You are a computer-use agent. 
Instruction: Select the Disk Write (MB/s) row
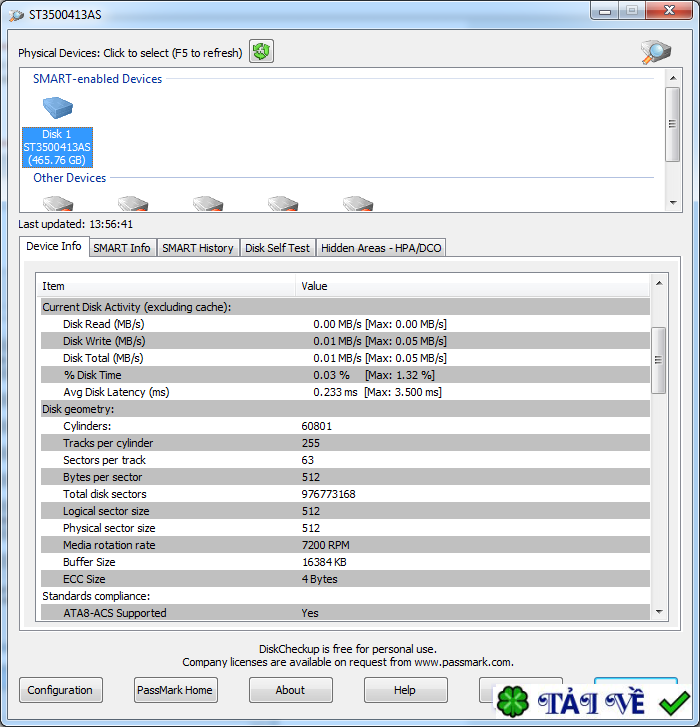click(345, 341)
